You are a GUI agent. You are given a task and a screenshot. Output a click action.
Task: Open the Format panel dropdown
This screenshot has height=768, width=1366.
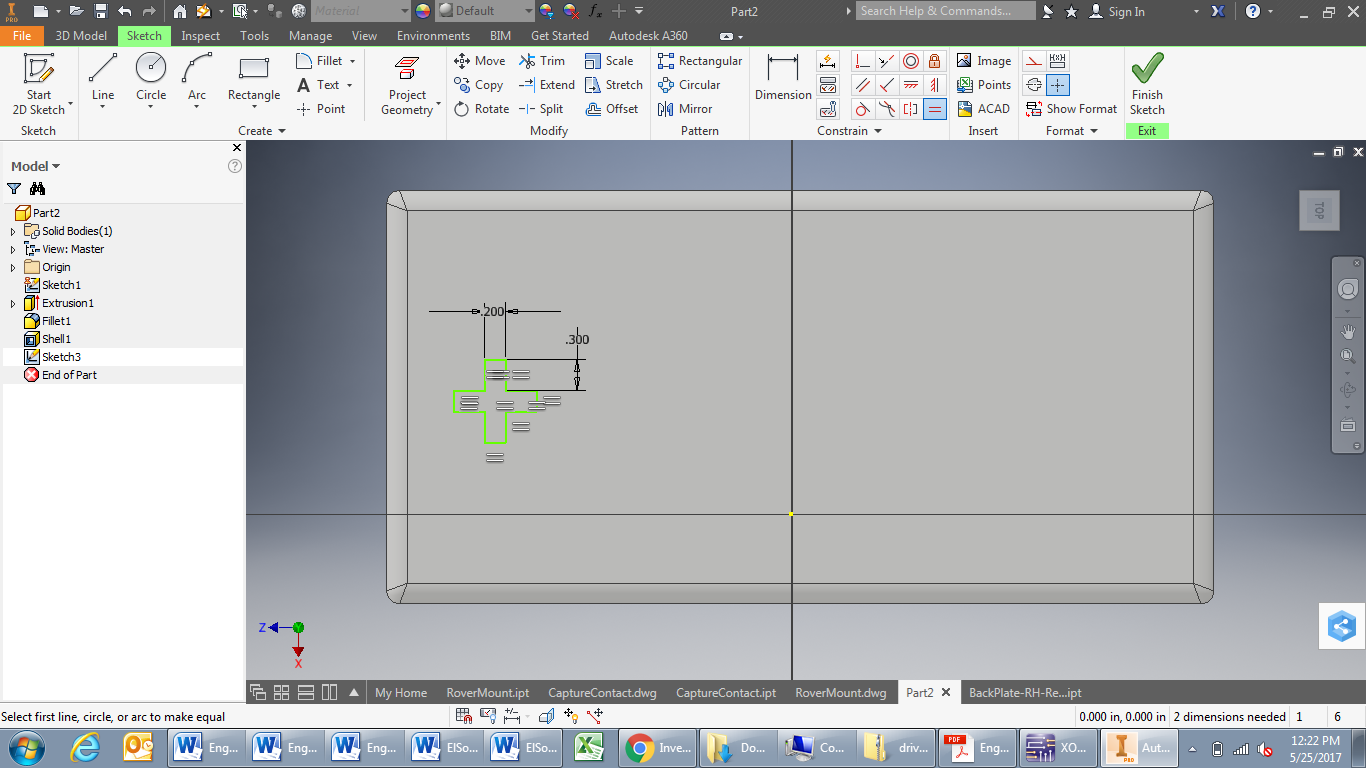point(1071,131)
